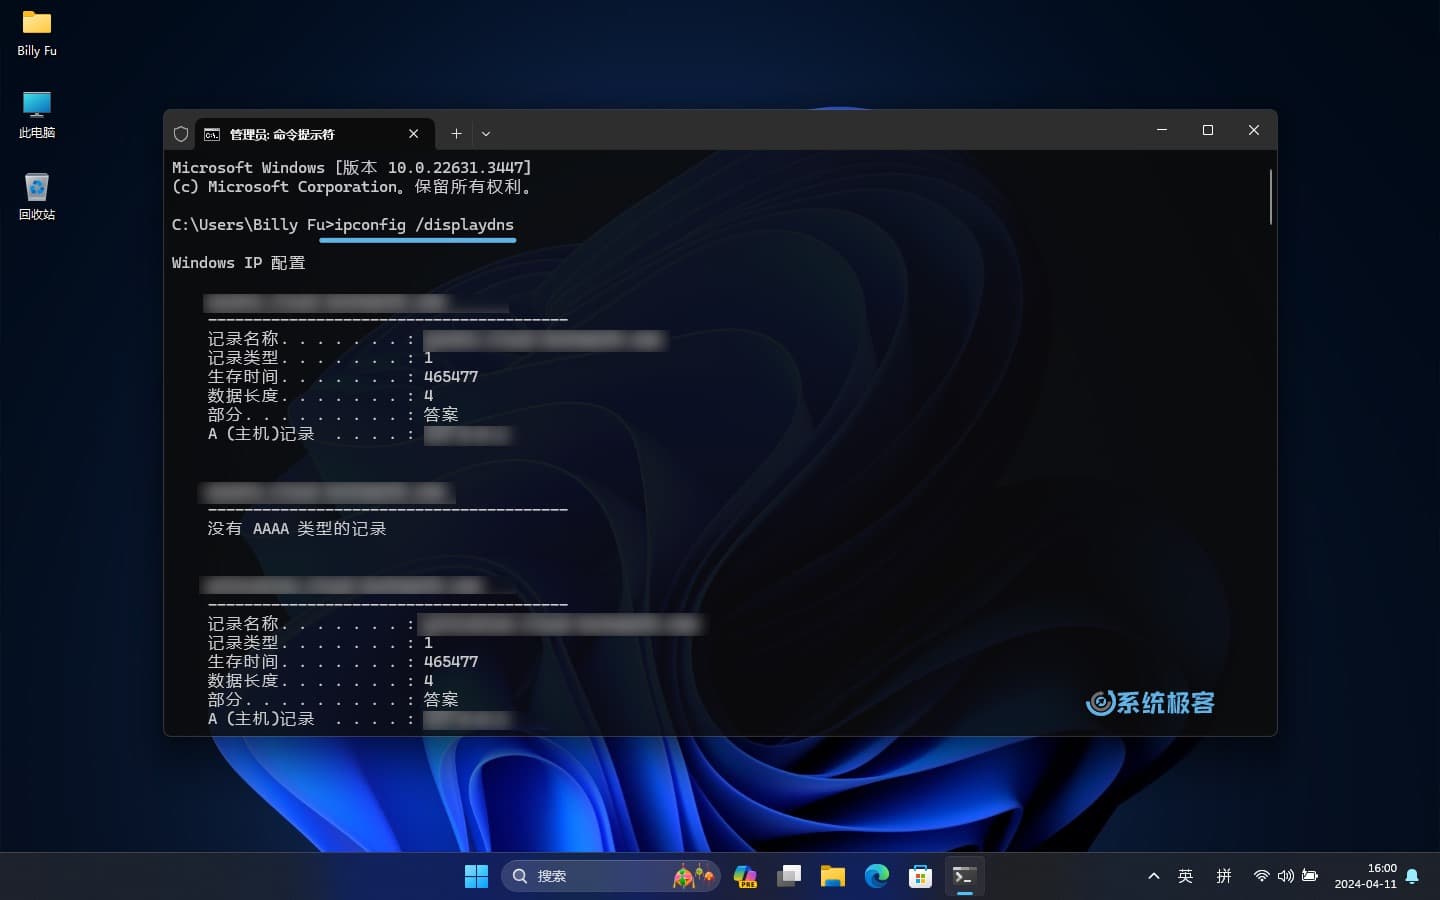Select the 管理员: 命令提示符 tab
Screen dimensions: 1440x900
click(314, 134)
